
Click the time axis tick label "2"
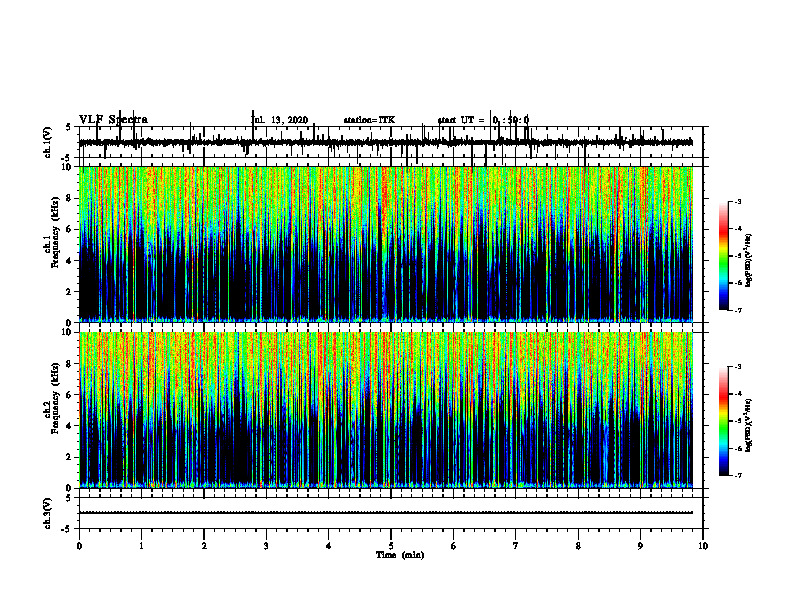[204, 546]
